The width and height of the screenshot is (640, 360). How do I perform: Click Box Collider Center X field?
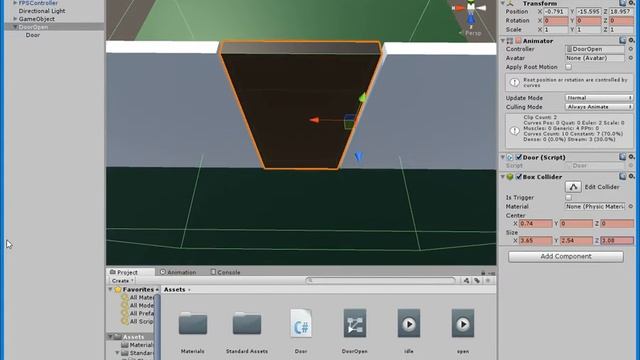[x=536, y=224]
